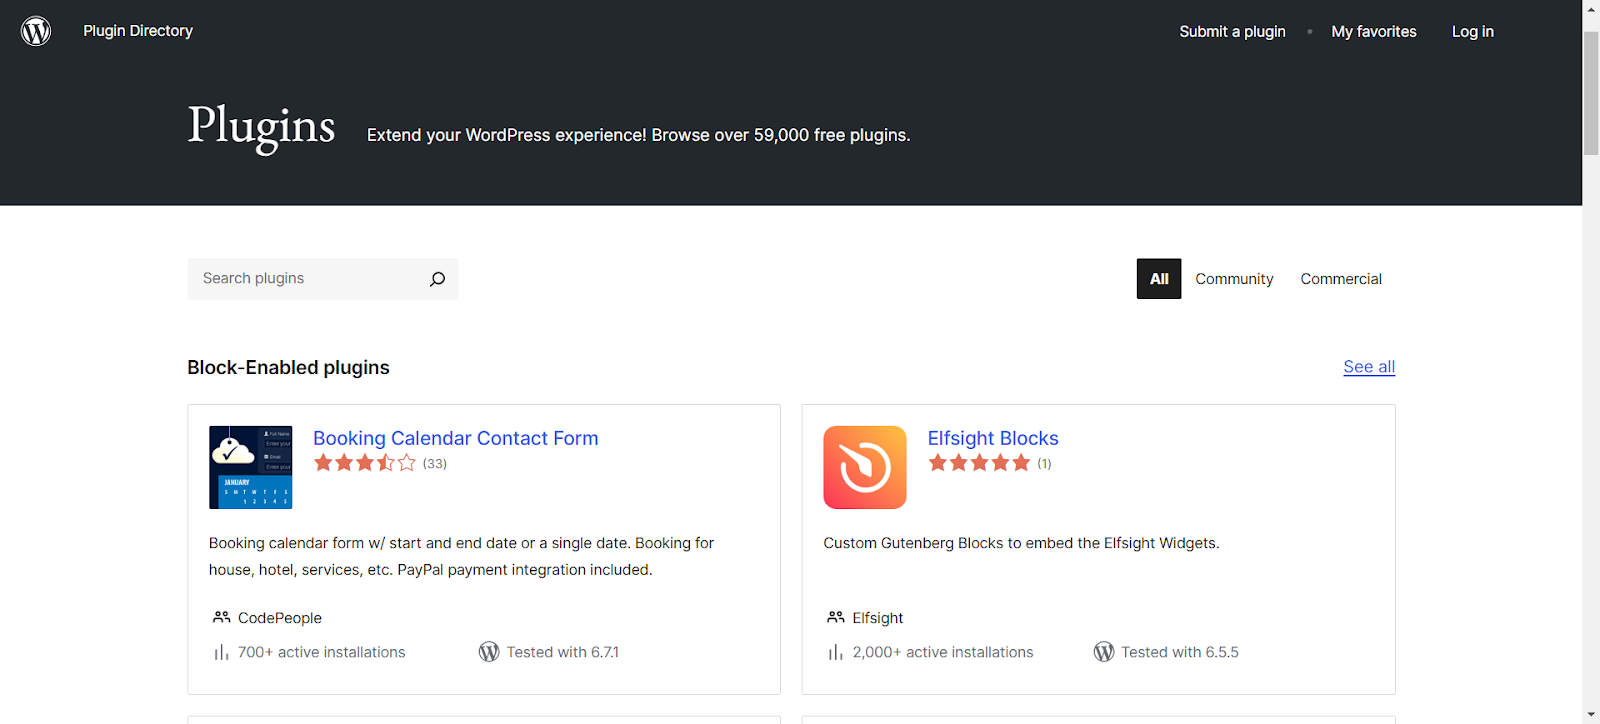
Task: Click the five-star rating for Elfsight Blocks
Action: click(x=979, y=463)
